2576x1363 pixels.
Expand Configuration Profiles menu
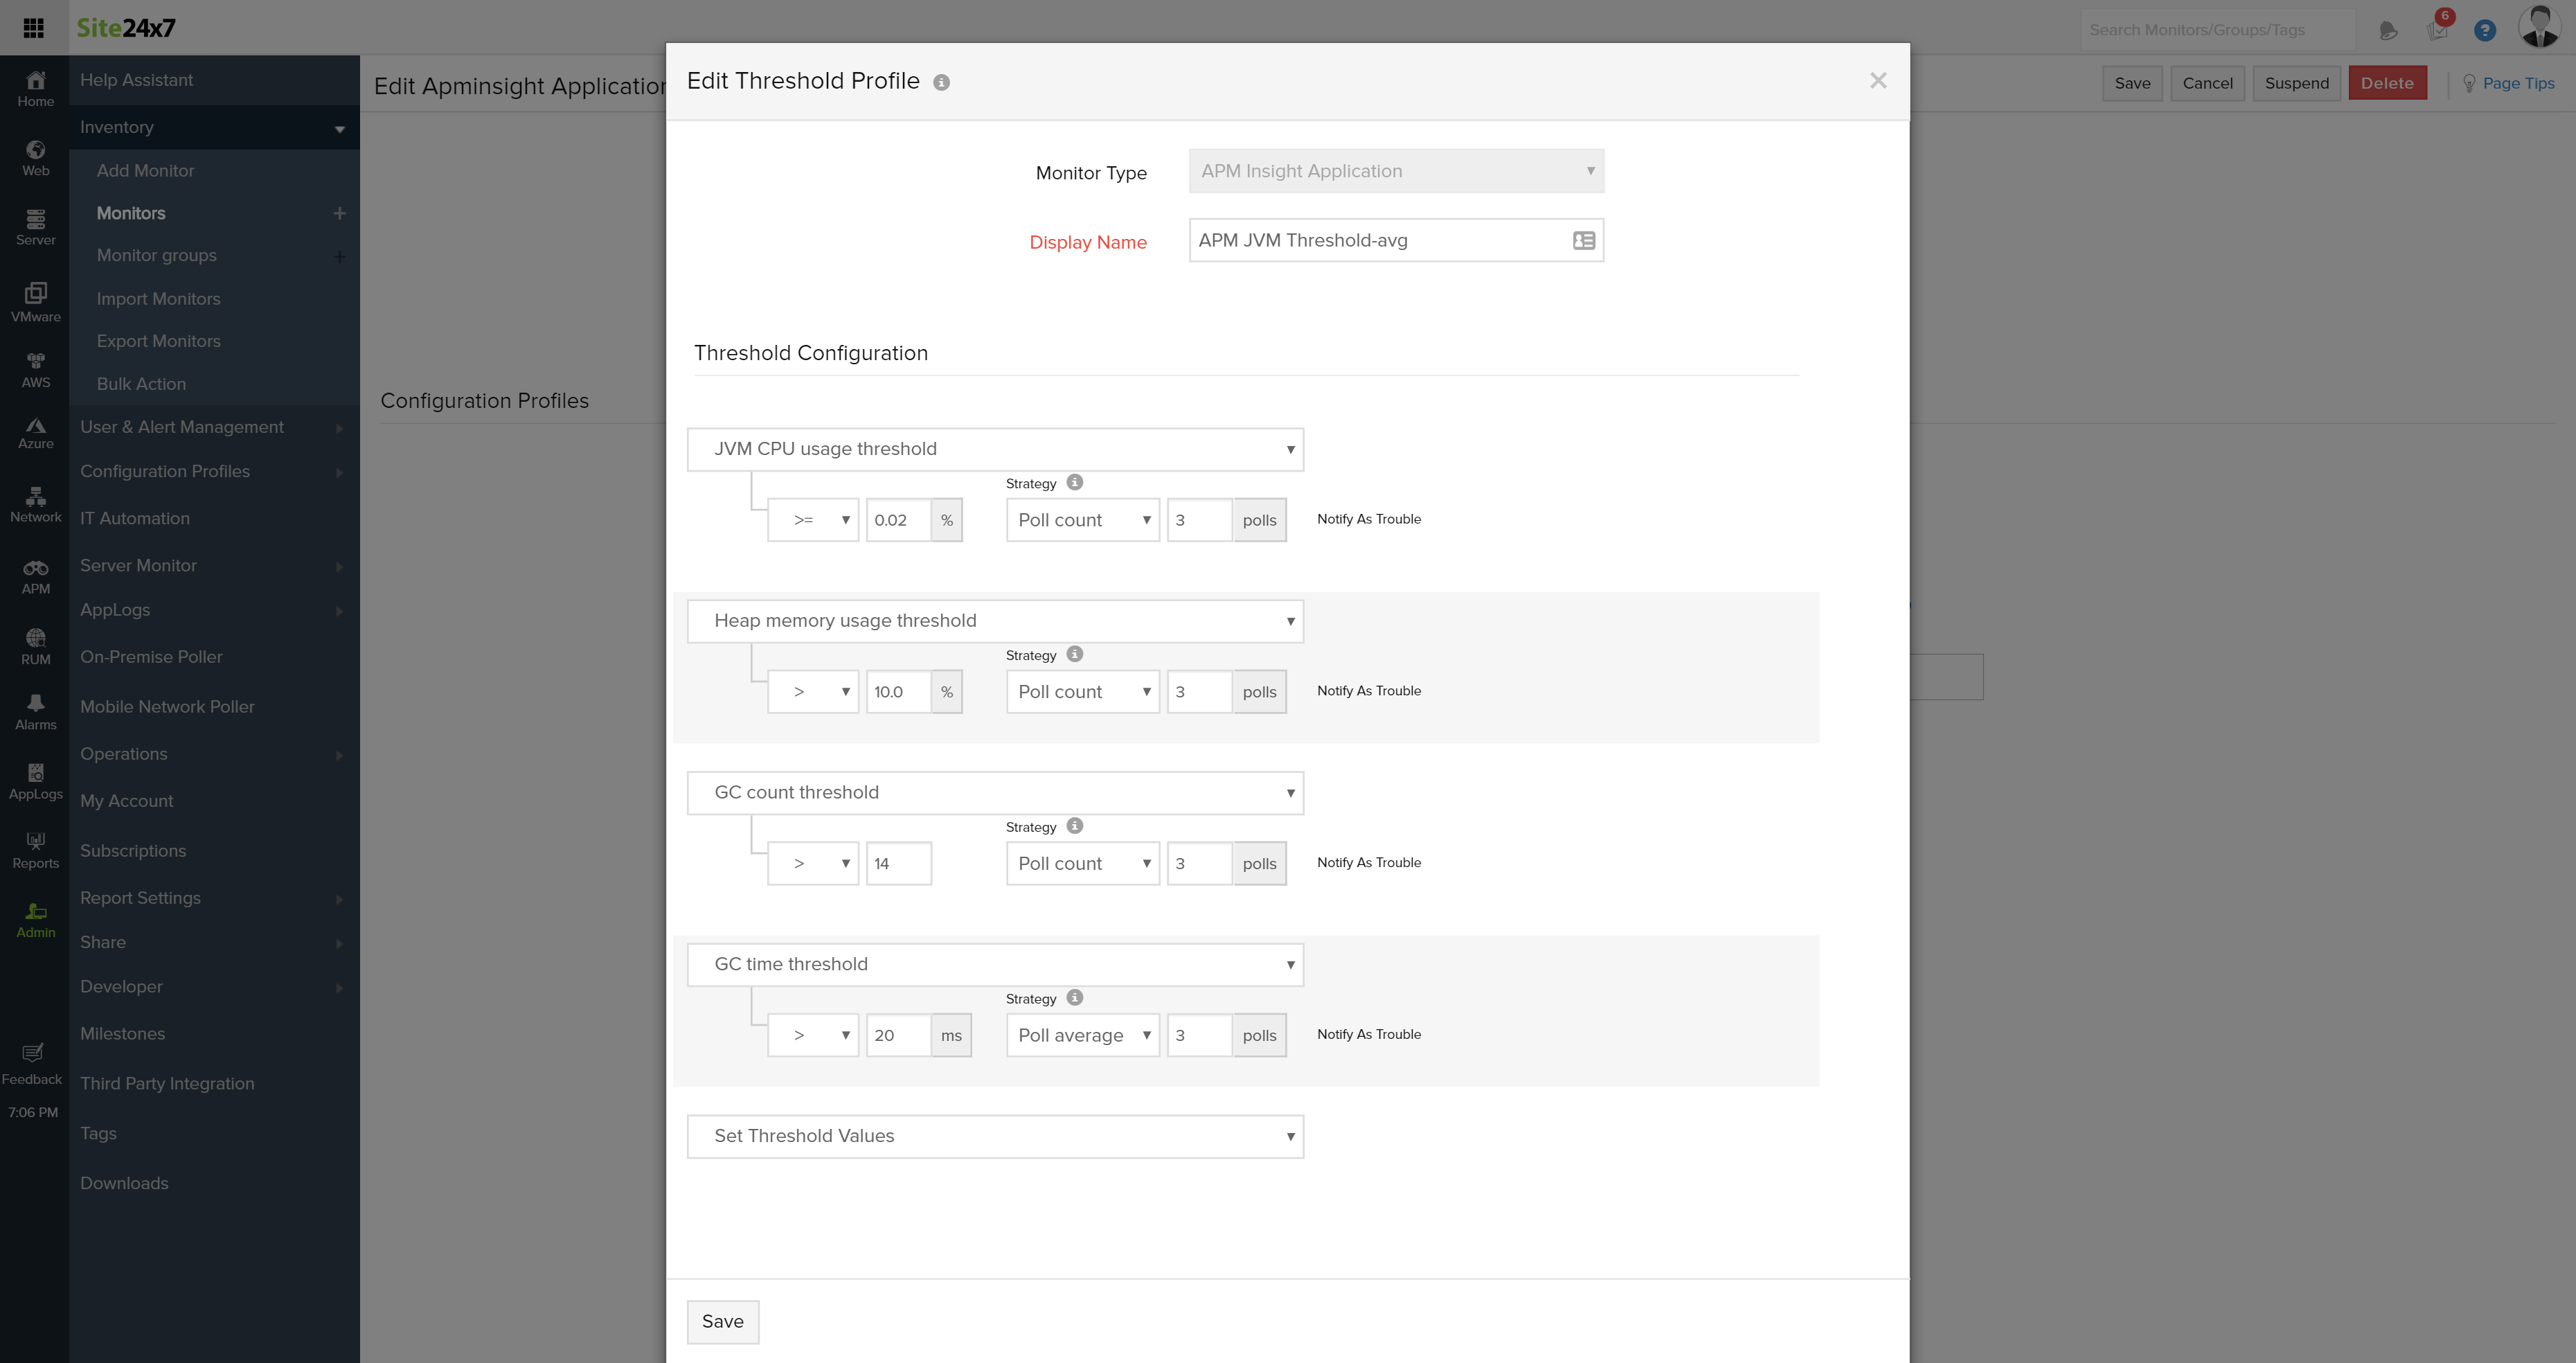165,471
